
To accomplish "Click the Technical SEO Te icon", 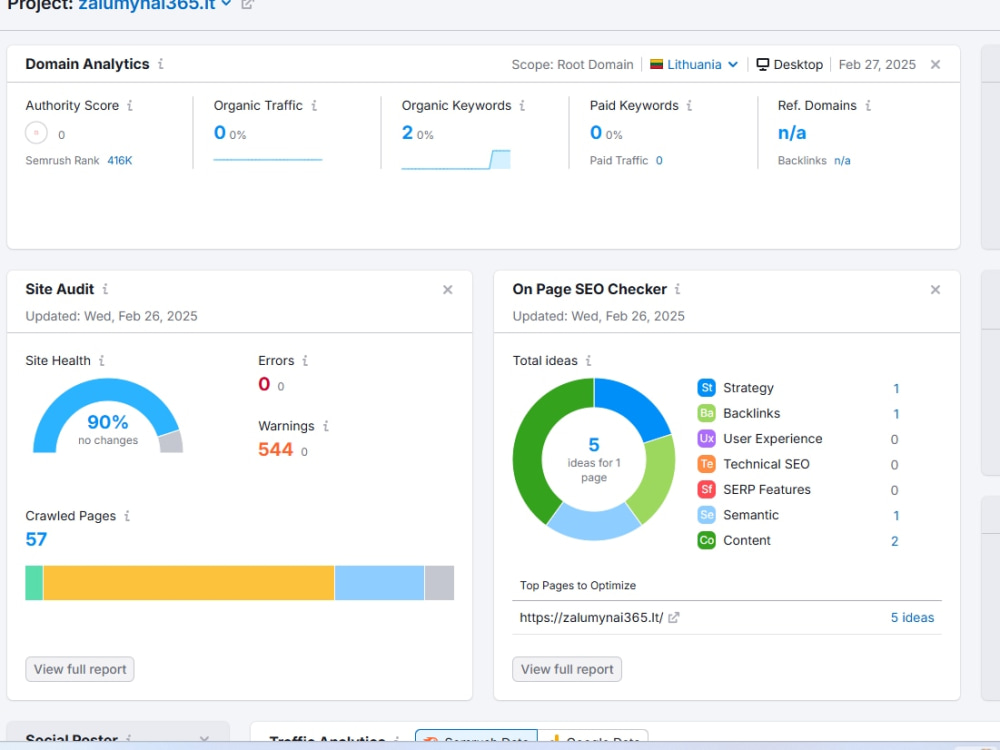I will (707, 464).
